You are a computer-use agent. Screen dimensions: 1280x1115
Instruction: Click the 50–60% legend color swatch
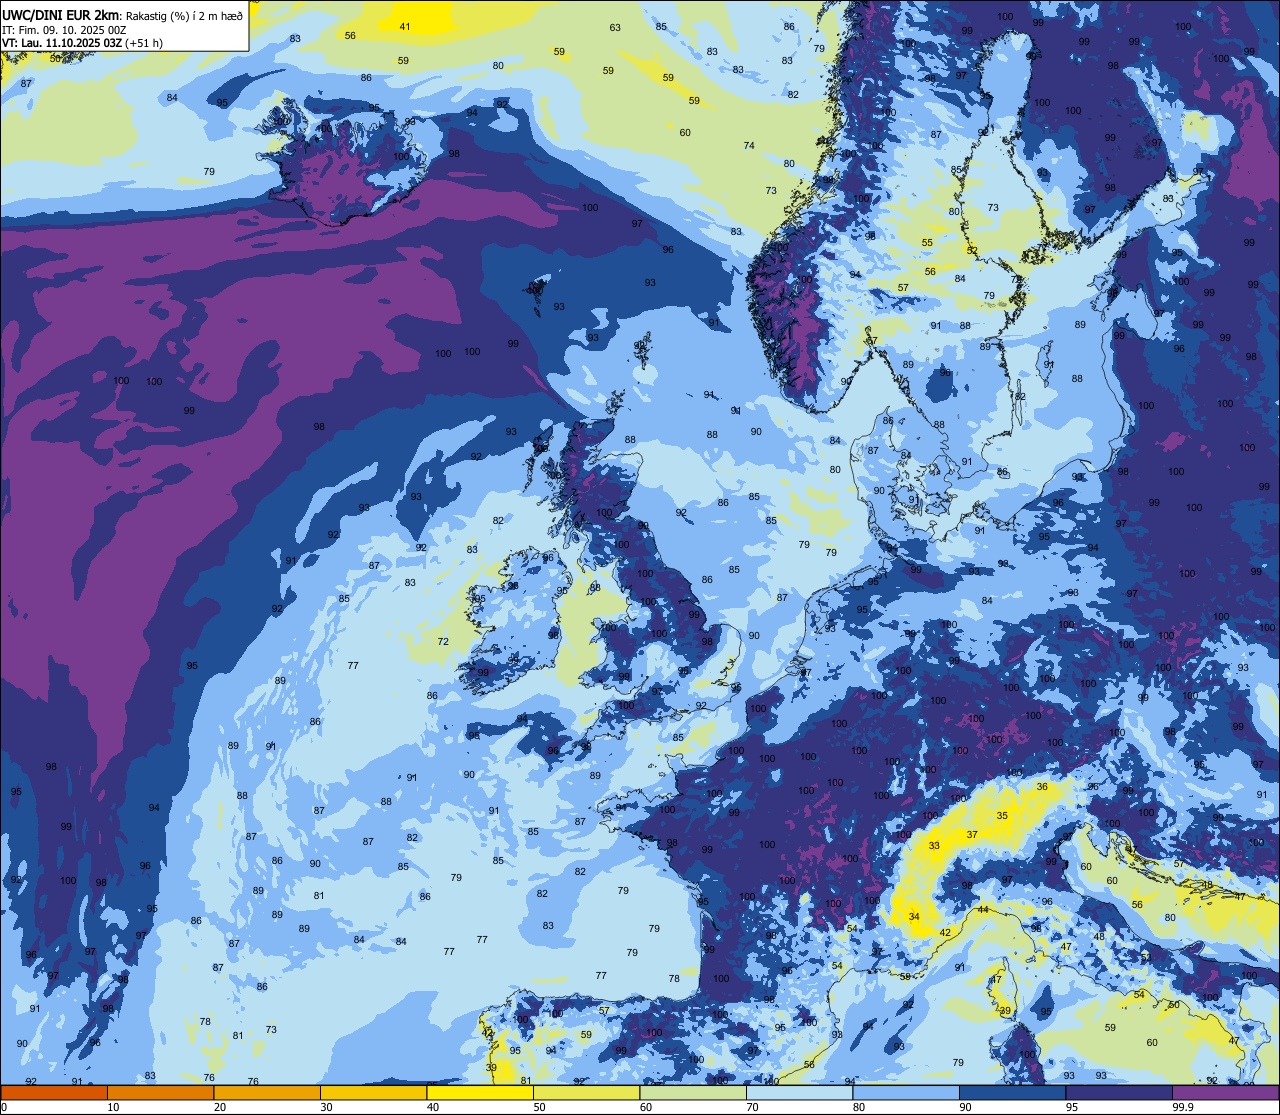[586, 1092]
